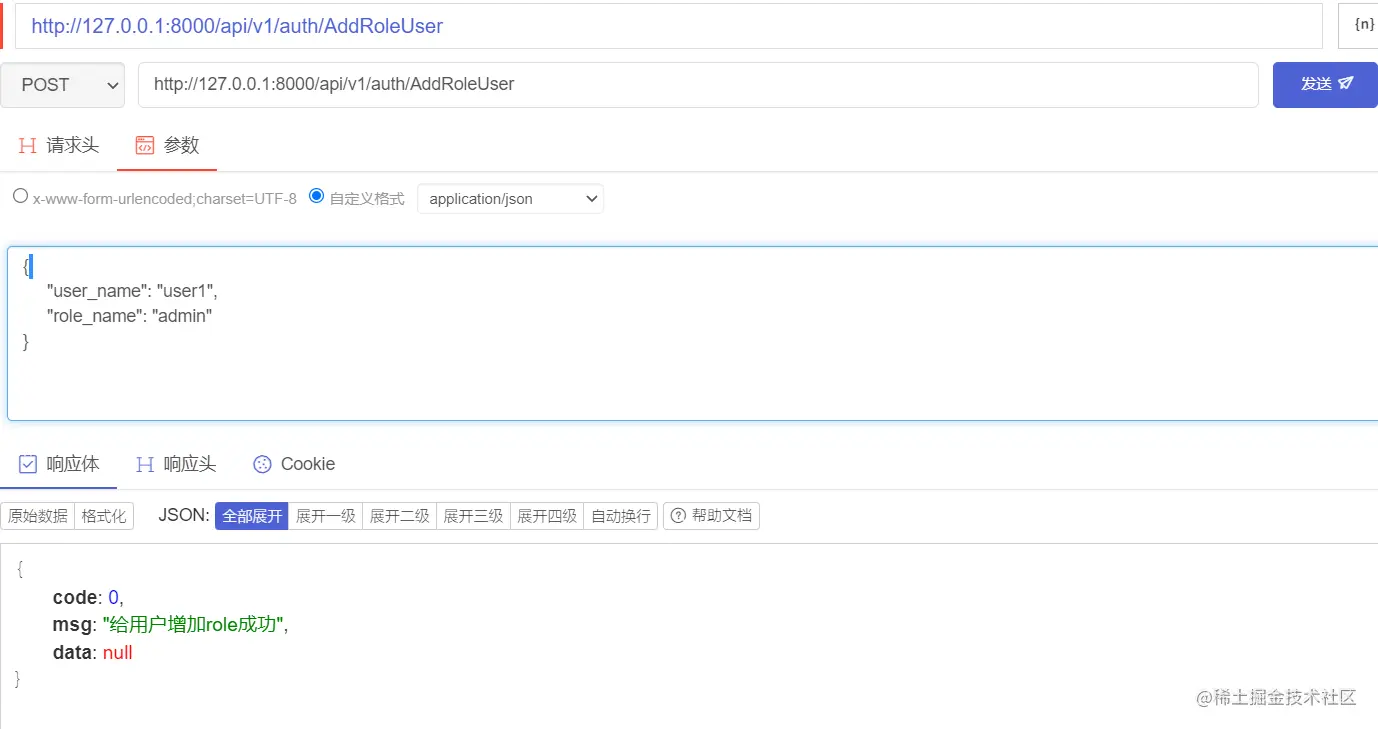Click the msg 给用户增加role成功 response line
Viewport: 1378px width, 729px height.
[171, 625]
